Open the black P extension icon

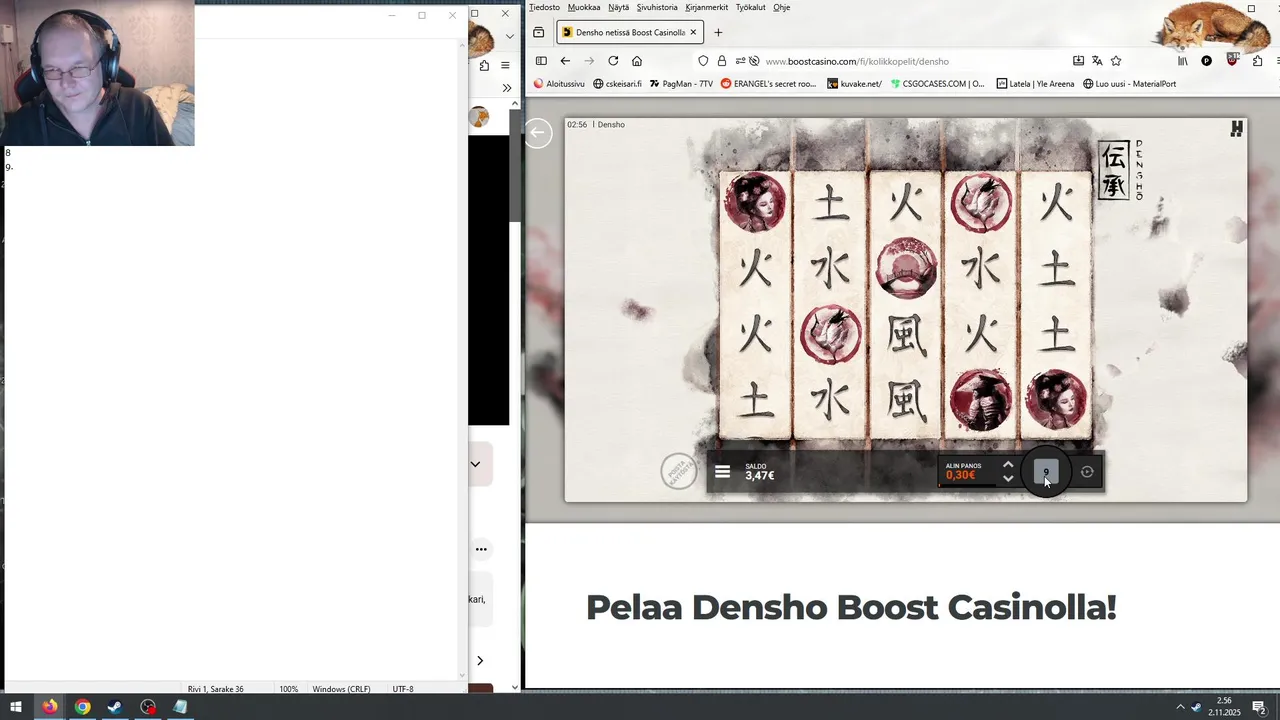[x=1206, y=61]
